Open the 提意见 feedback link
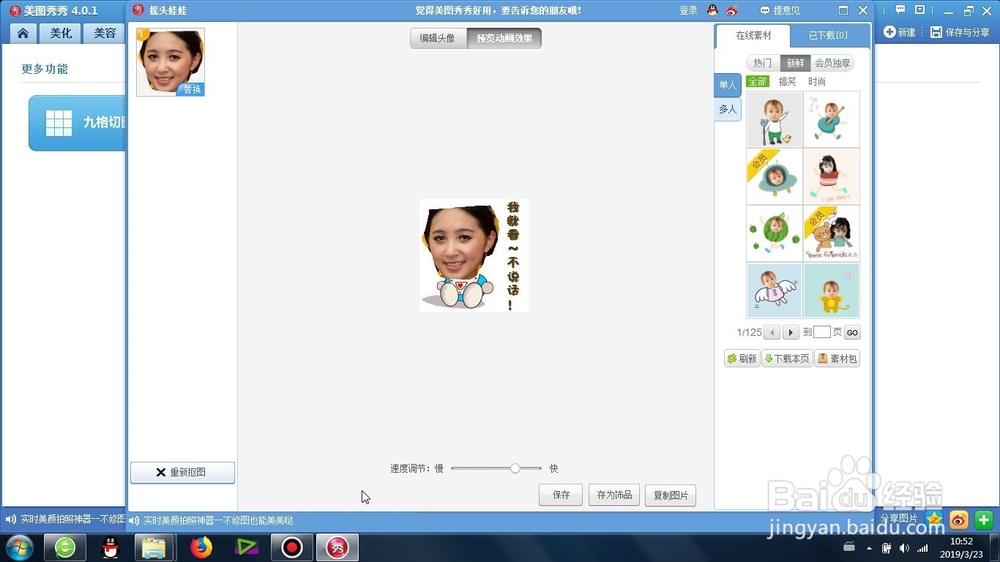The width and height of the screenshot is (1000, 562). (x=780, y=10)
